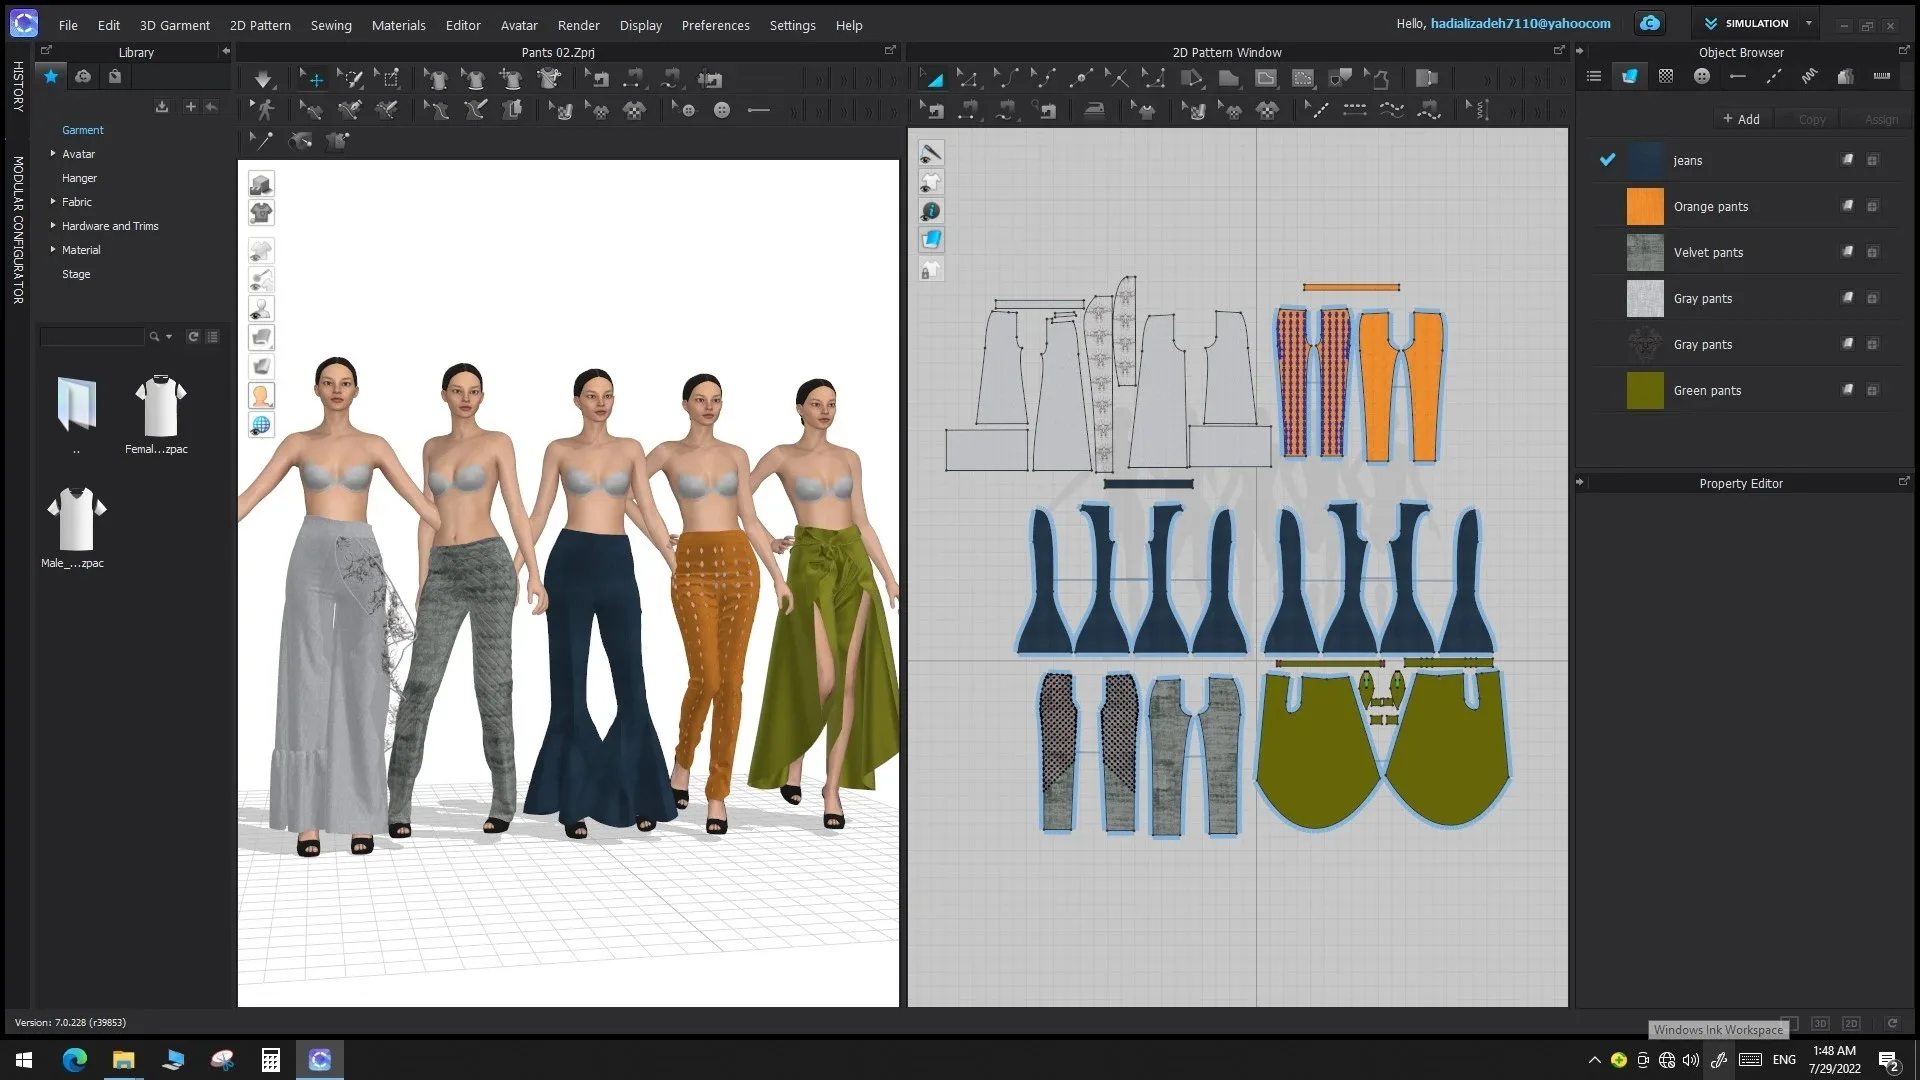Toggle the lock pattern icon in 2D window

coord(931,270)
